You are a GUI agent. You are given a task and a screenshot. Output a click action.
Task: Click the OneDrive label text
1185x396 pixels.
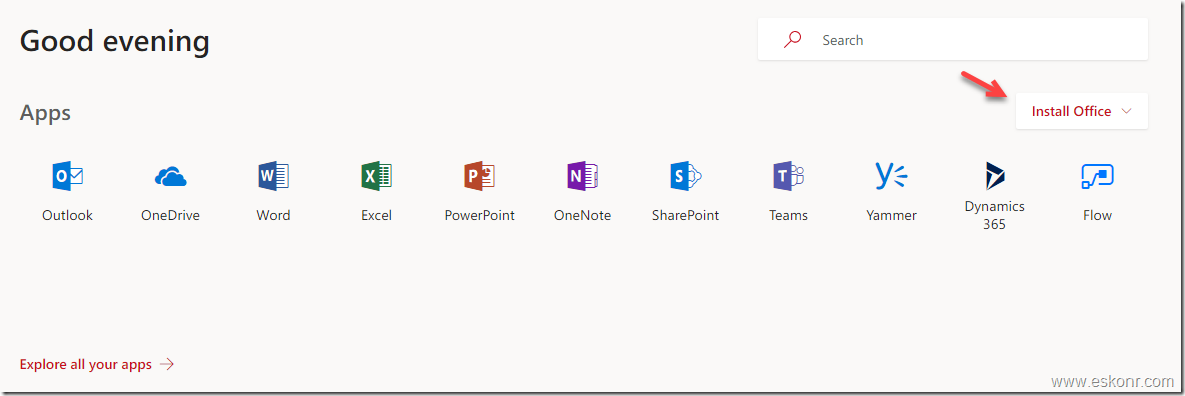pos(171,215)
